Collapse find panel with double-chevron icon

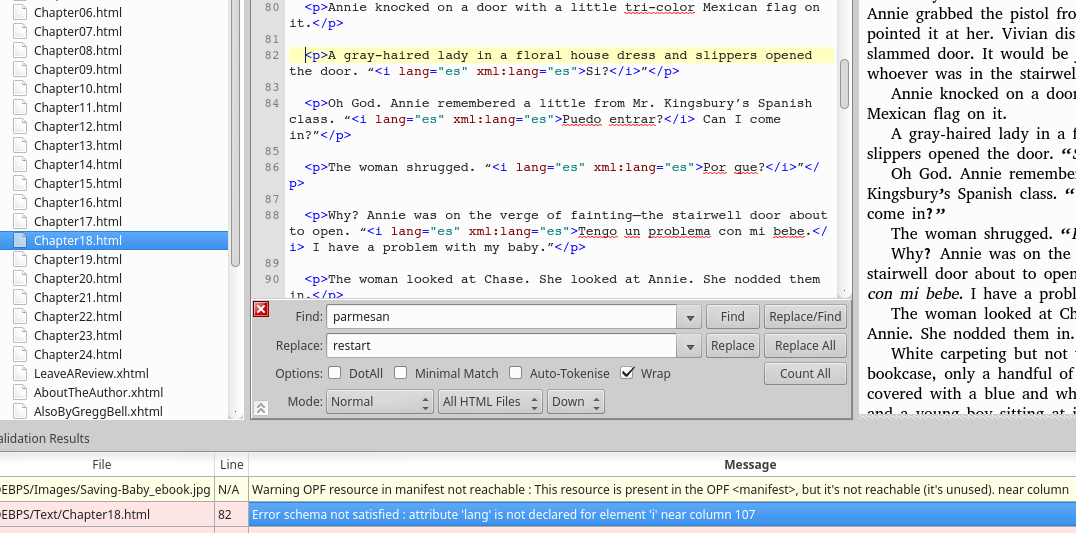point(261,408)
